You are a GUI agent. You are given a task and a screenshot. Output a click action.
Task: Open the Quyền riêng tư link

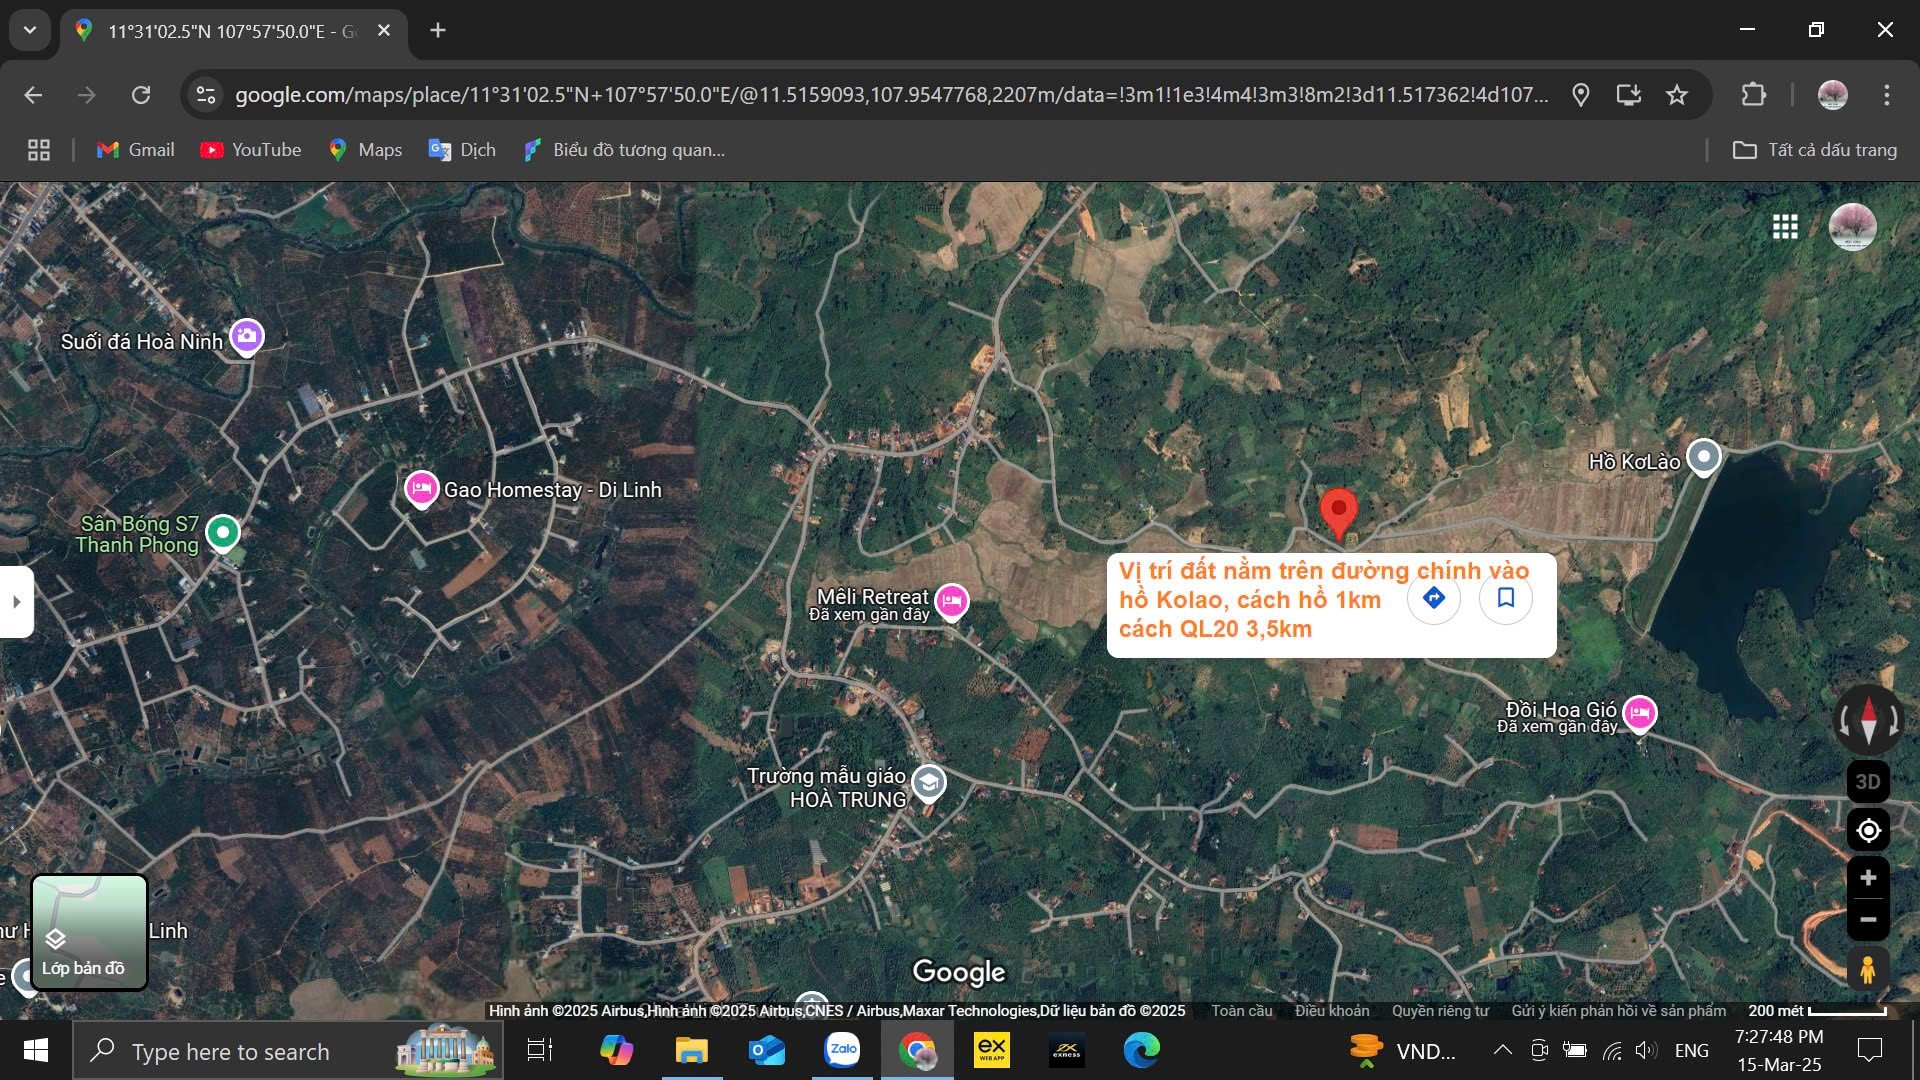(x=1440, y=1011)
